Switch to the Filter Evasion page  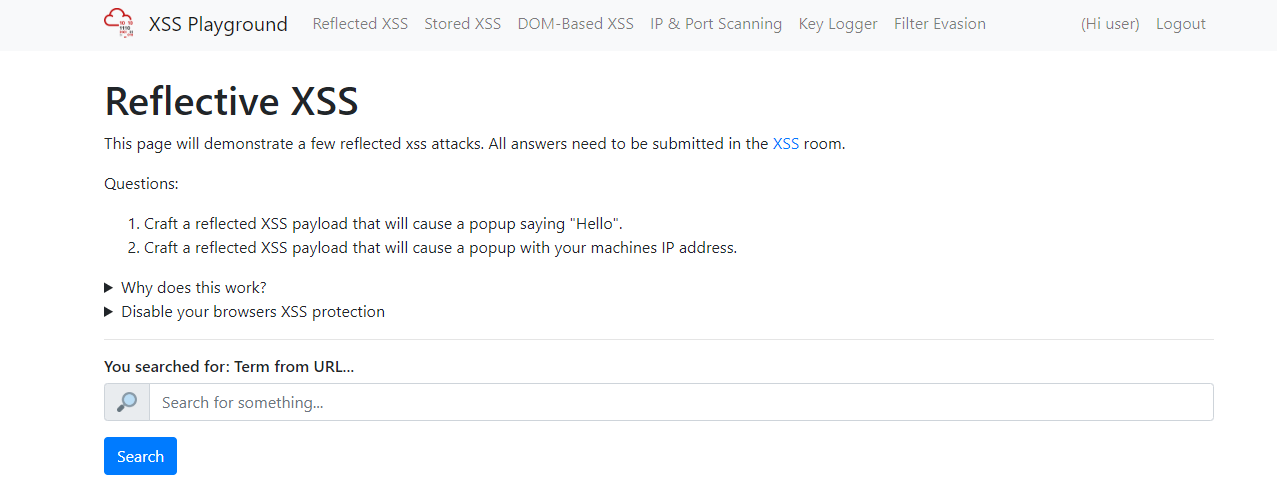coord(939,24)
